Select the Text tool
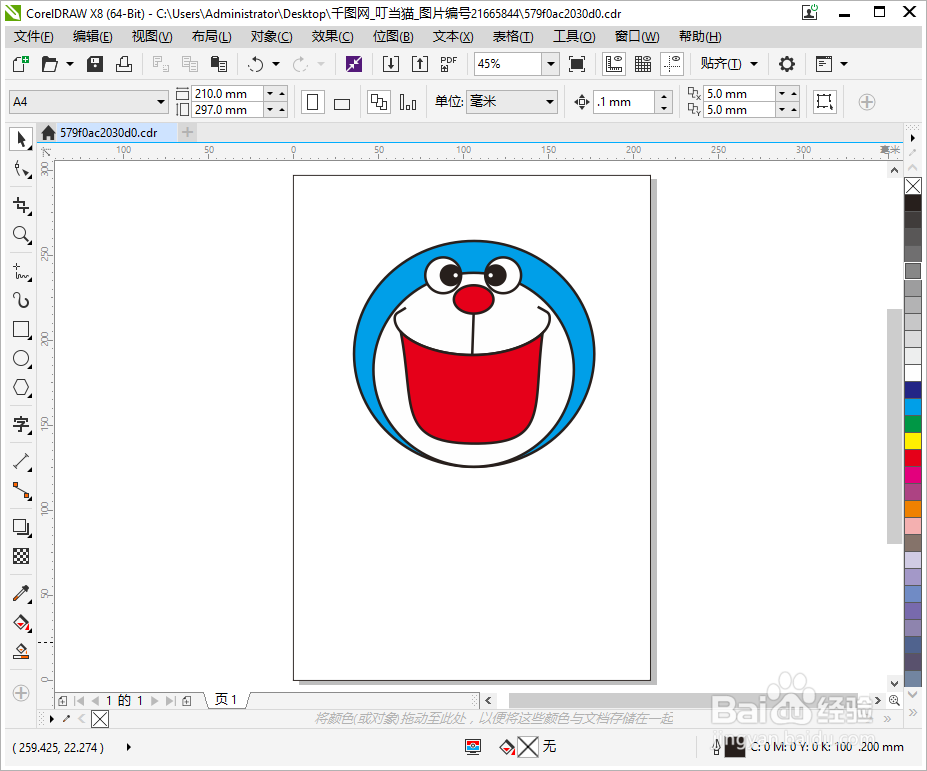 21,424
